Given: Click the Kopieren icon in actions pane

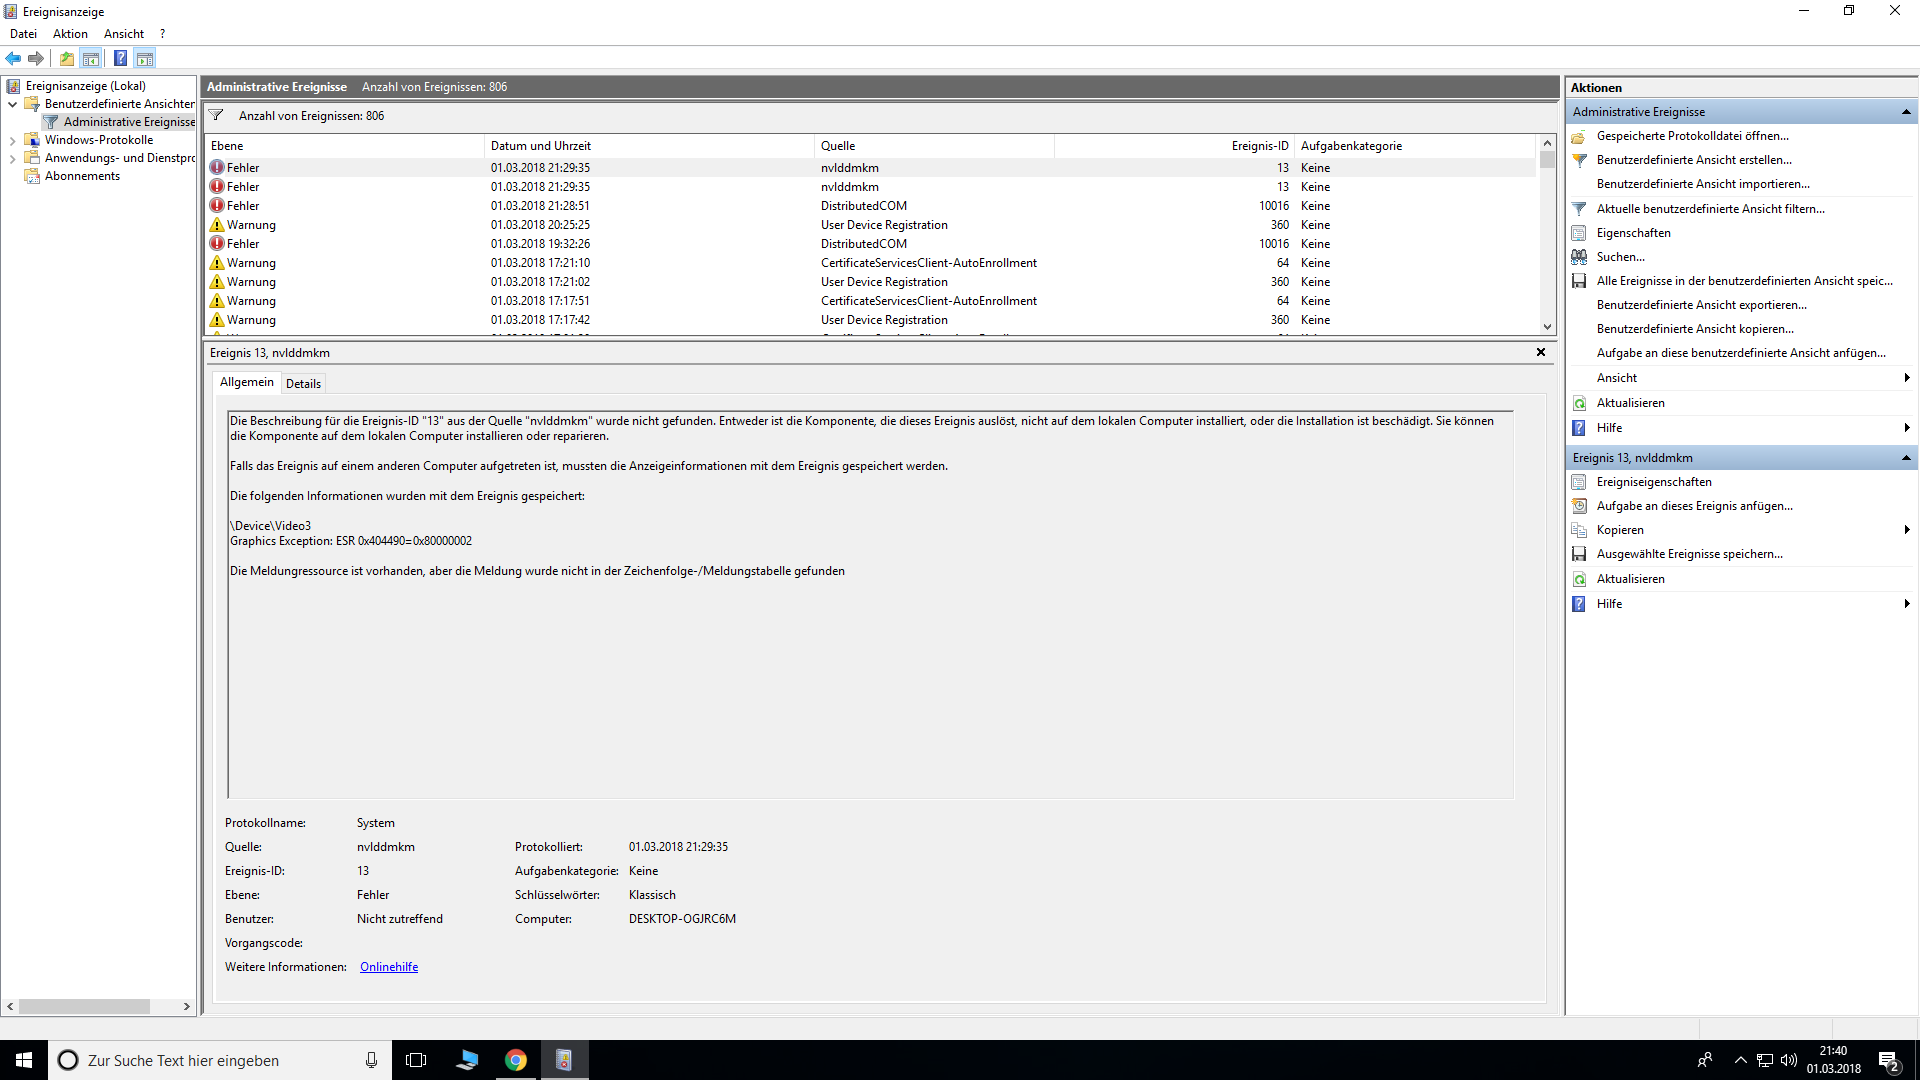Looking at the screenshot, I should tap(1579, 530).
